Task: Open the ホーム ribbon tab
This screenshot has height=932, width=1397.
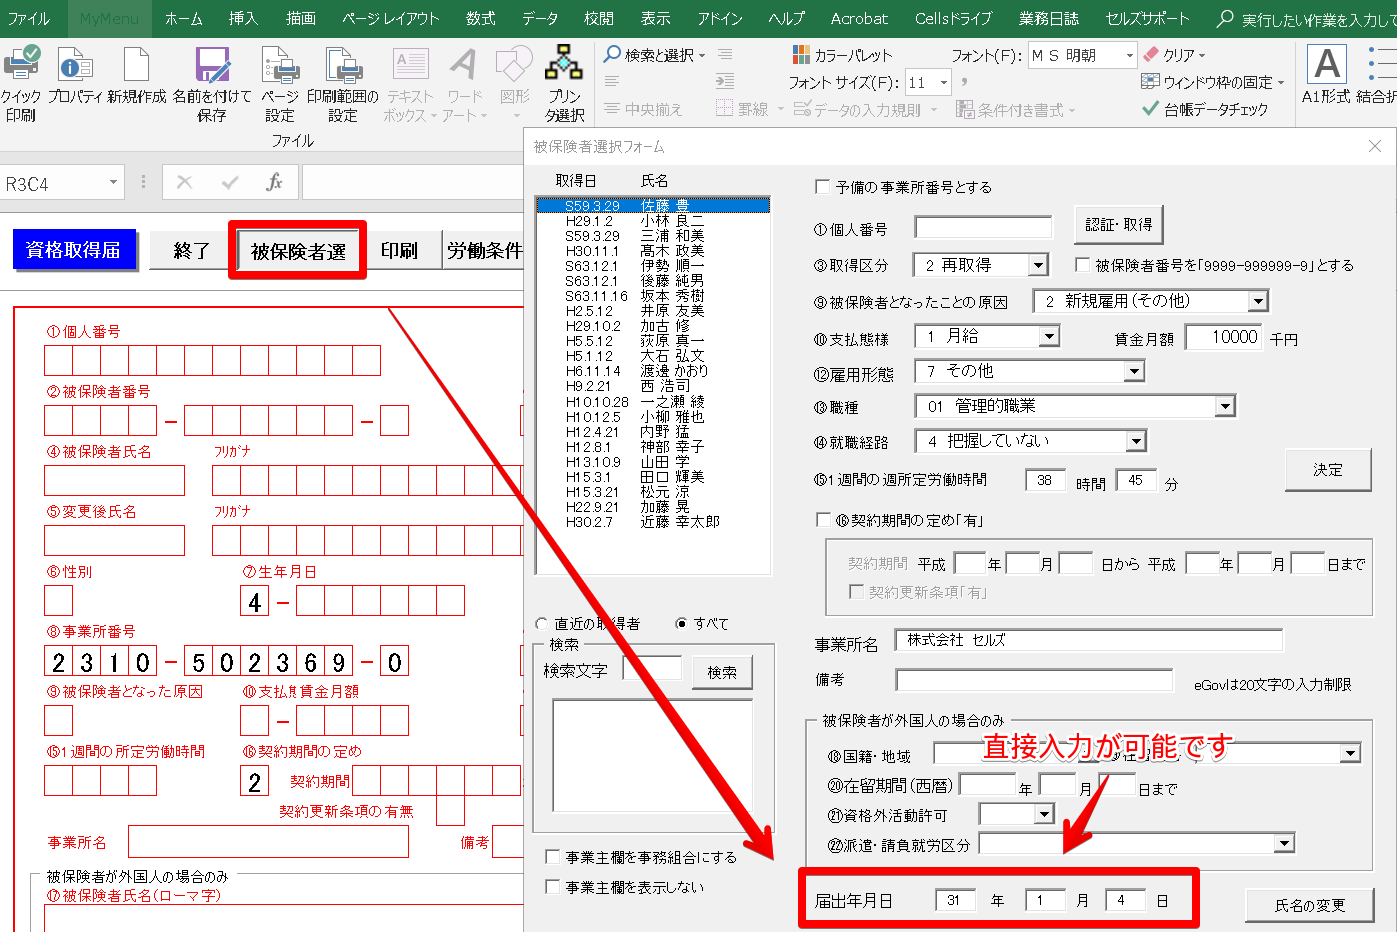Action: [183, 18]
